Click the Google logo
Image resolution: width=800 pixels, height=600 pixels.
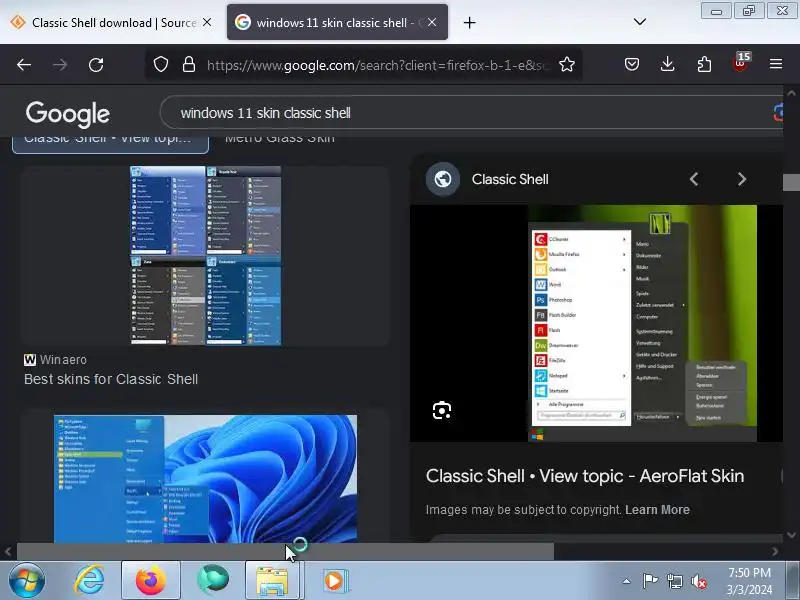pyautogui.click(x=67, y=114)
